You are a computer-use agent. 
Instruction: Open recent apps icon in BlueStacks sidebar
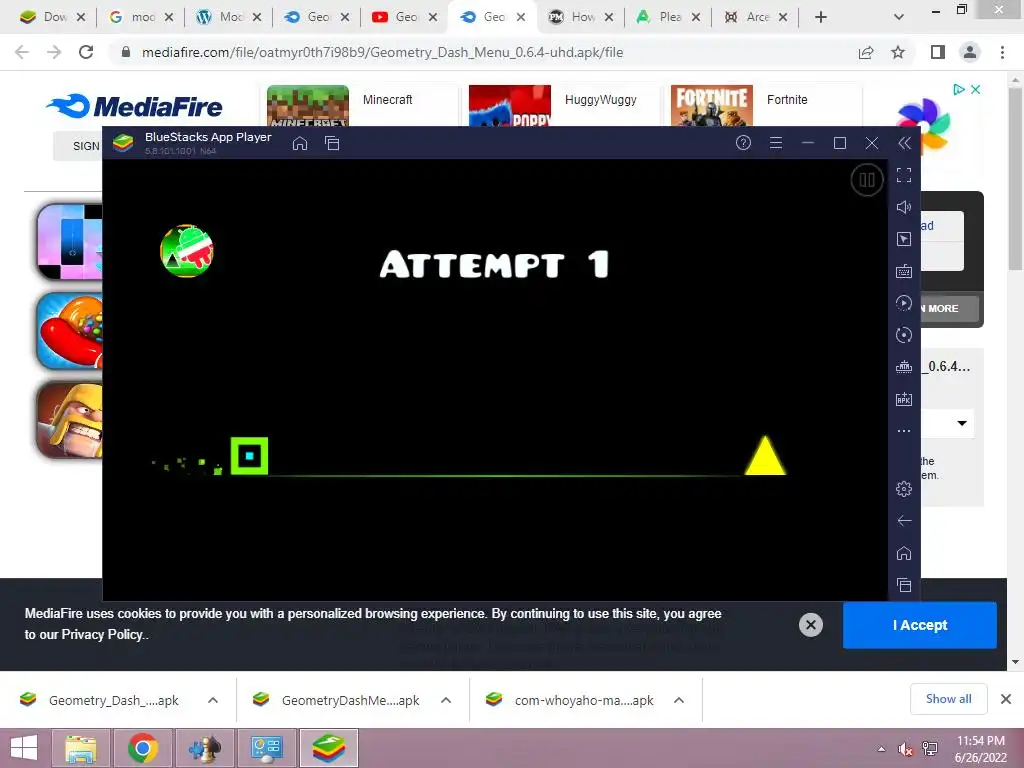(904, 585)
